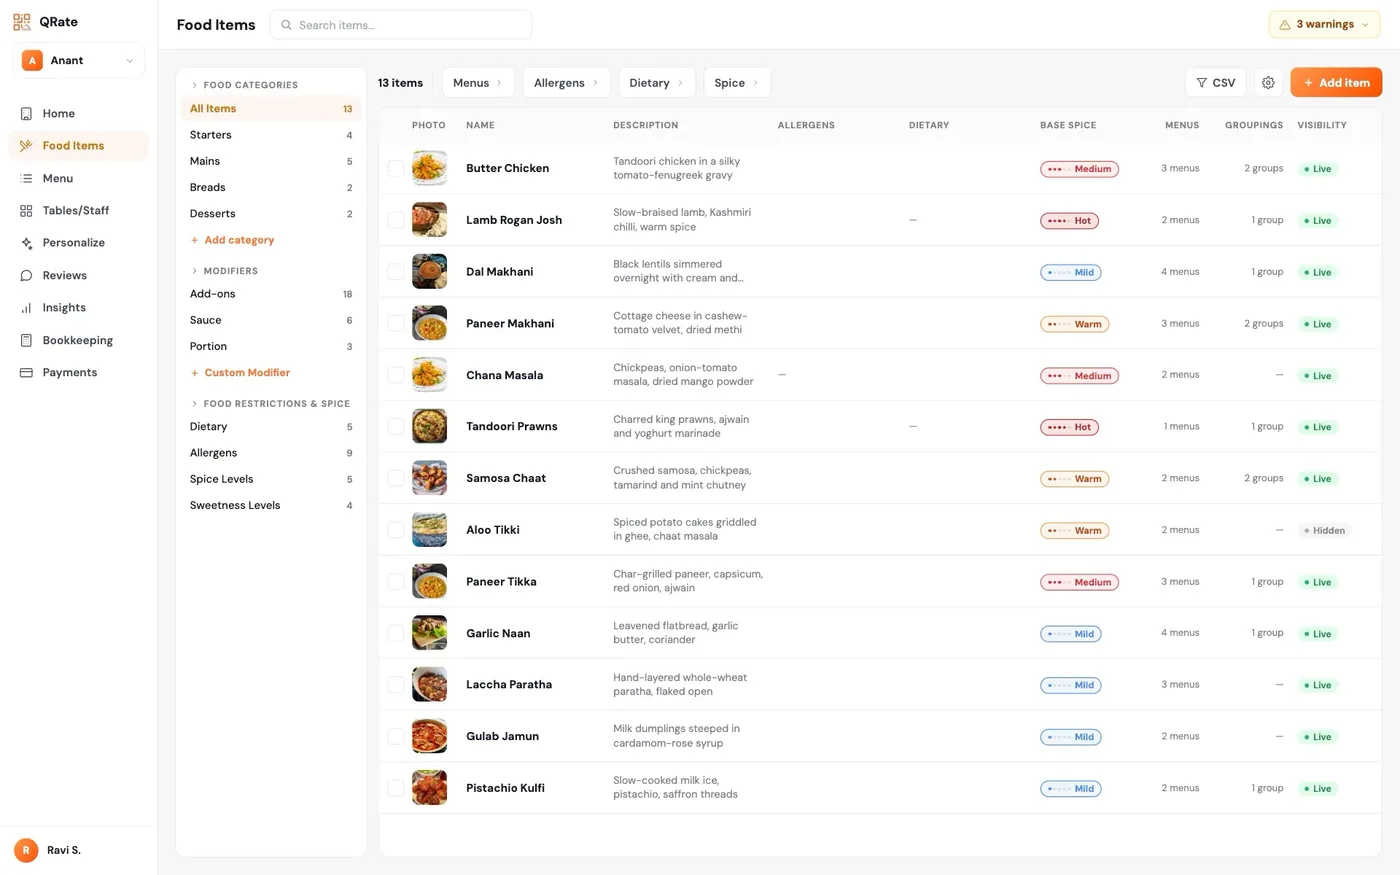Open the Dietary filter dropdown
The image size is (1400, 875).
tap(656, 83)
